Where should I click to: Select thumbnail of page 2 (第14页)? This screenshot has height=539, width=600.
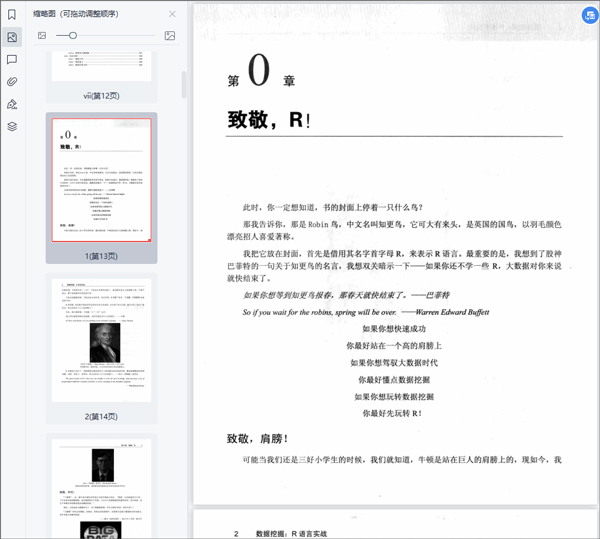pos(101,340)
